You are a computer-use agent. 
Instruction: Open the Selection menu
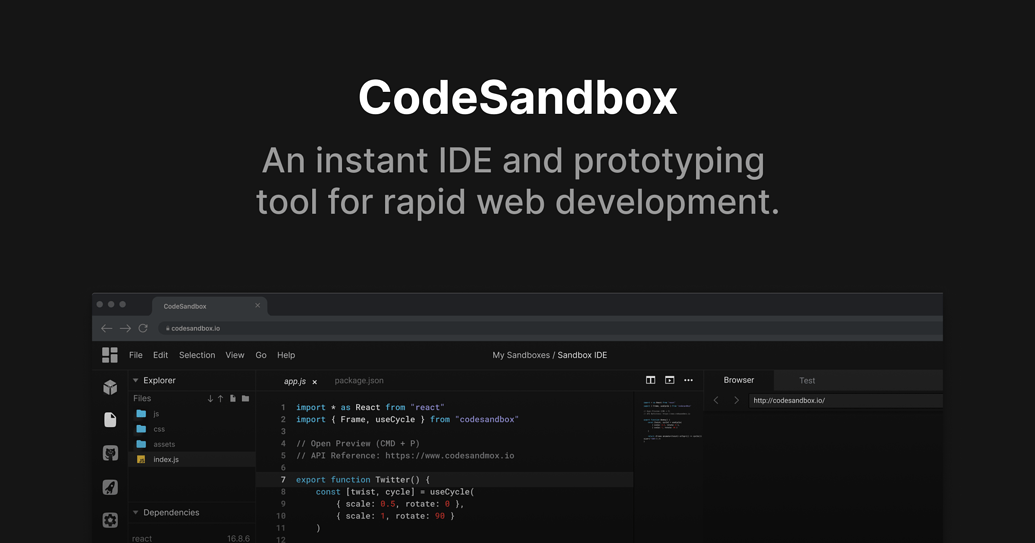(x=197, y=355)
